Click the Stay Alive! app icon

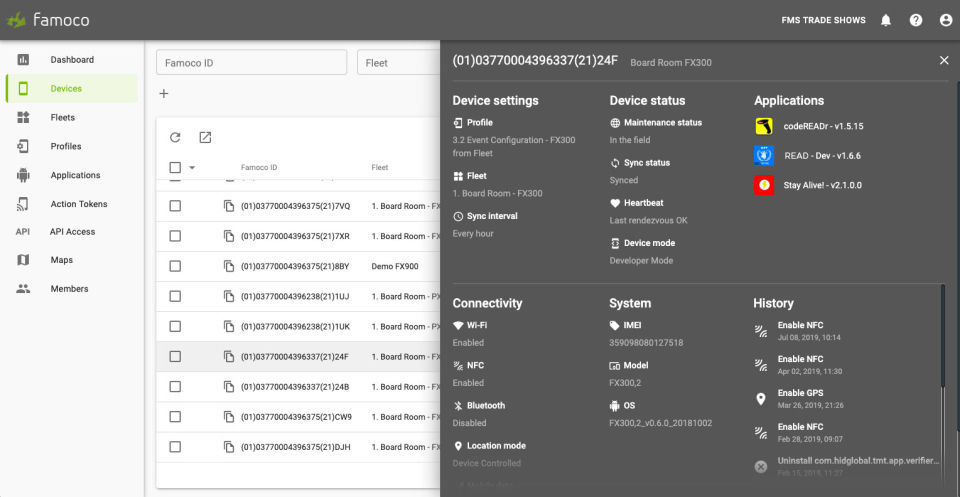tap(764, 185)
